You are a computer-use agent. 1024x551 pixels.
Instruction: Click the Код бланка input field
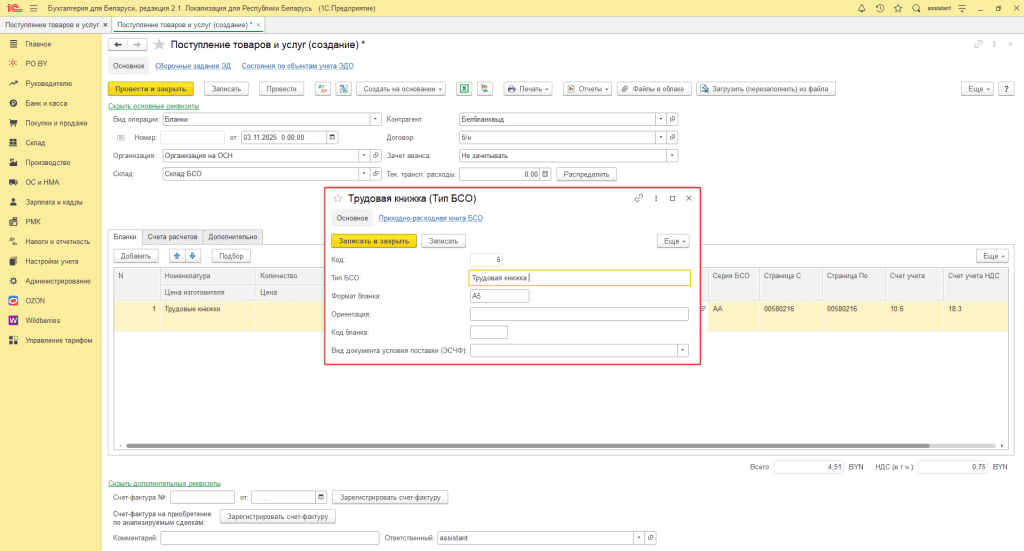[x=488, y=332]
